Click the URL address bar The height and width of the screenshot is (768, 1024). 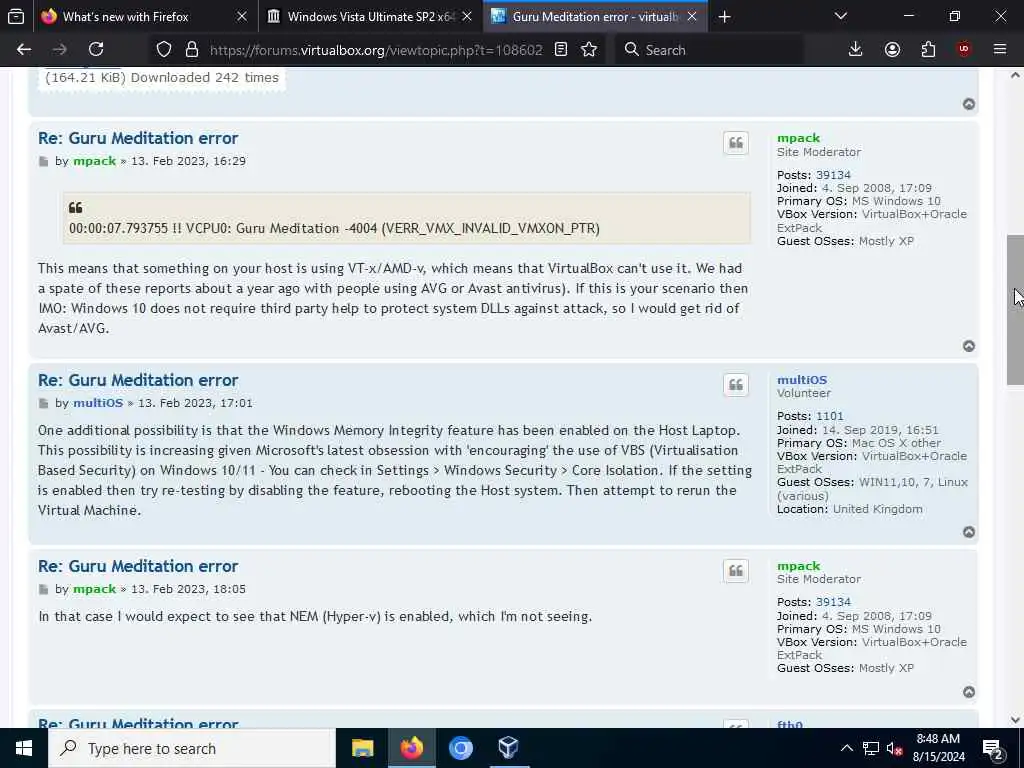pyautogui.click(x=376, y=50)
